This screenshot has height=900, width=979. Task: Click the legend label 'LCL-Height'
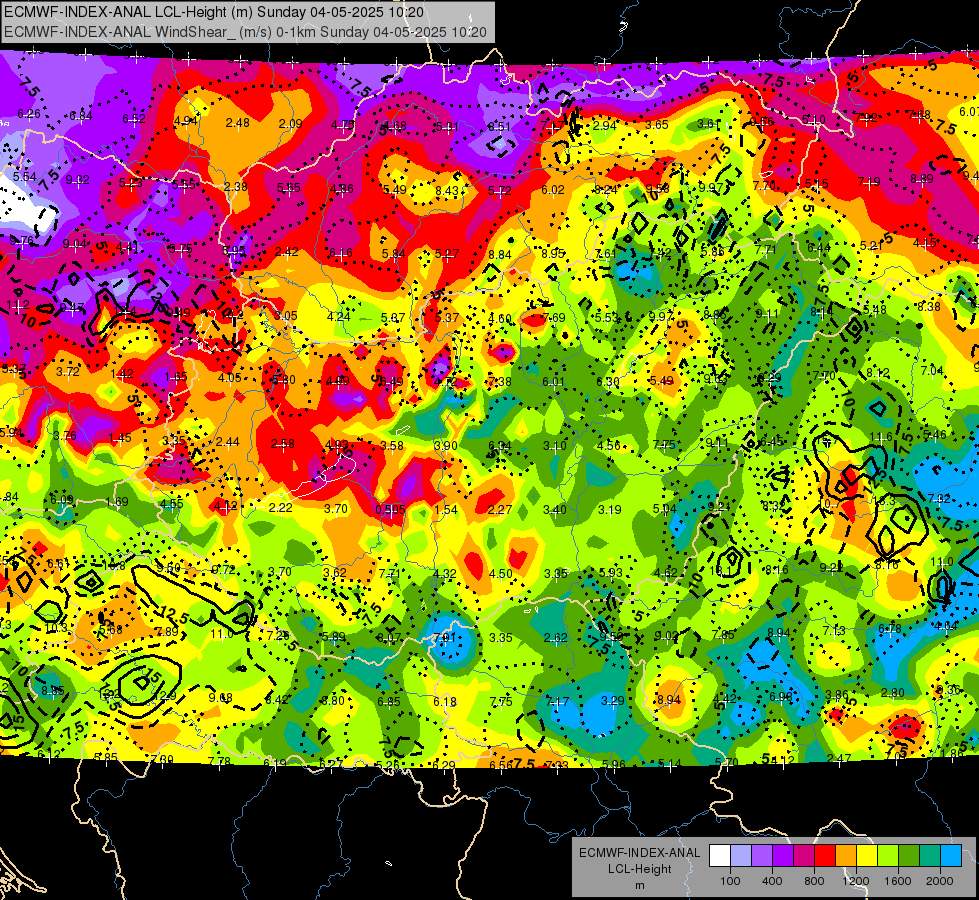click(639, 869)
